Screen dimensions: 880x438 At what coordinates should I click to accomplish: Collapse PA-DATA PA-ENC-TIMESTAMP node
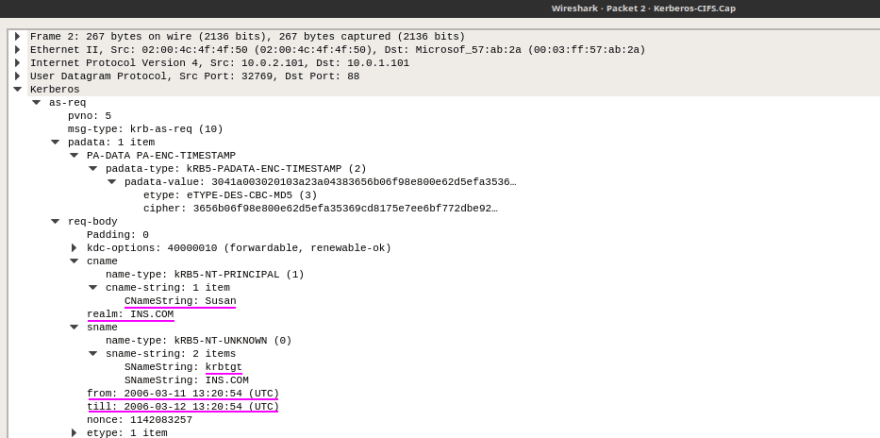coord(74,156)
